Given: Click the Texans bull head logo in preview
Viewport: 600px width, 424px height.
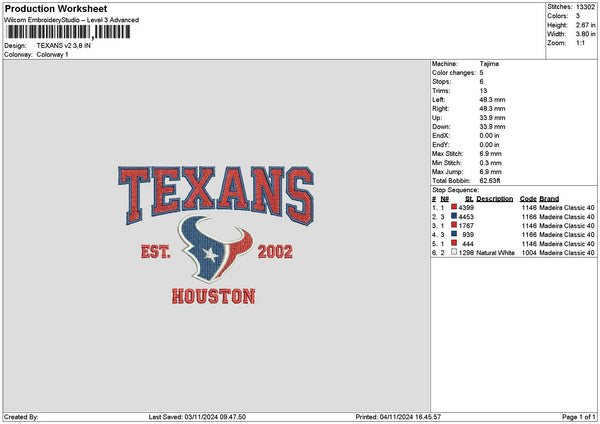Looking at the screenshot, I should [x=216, y=249].
